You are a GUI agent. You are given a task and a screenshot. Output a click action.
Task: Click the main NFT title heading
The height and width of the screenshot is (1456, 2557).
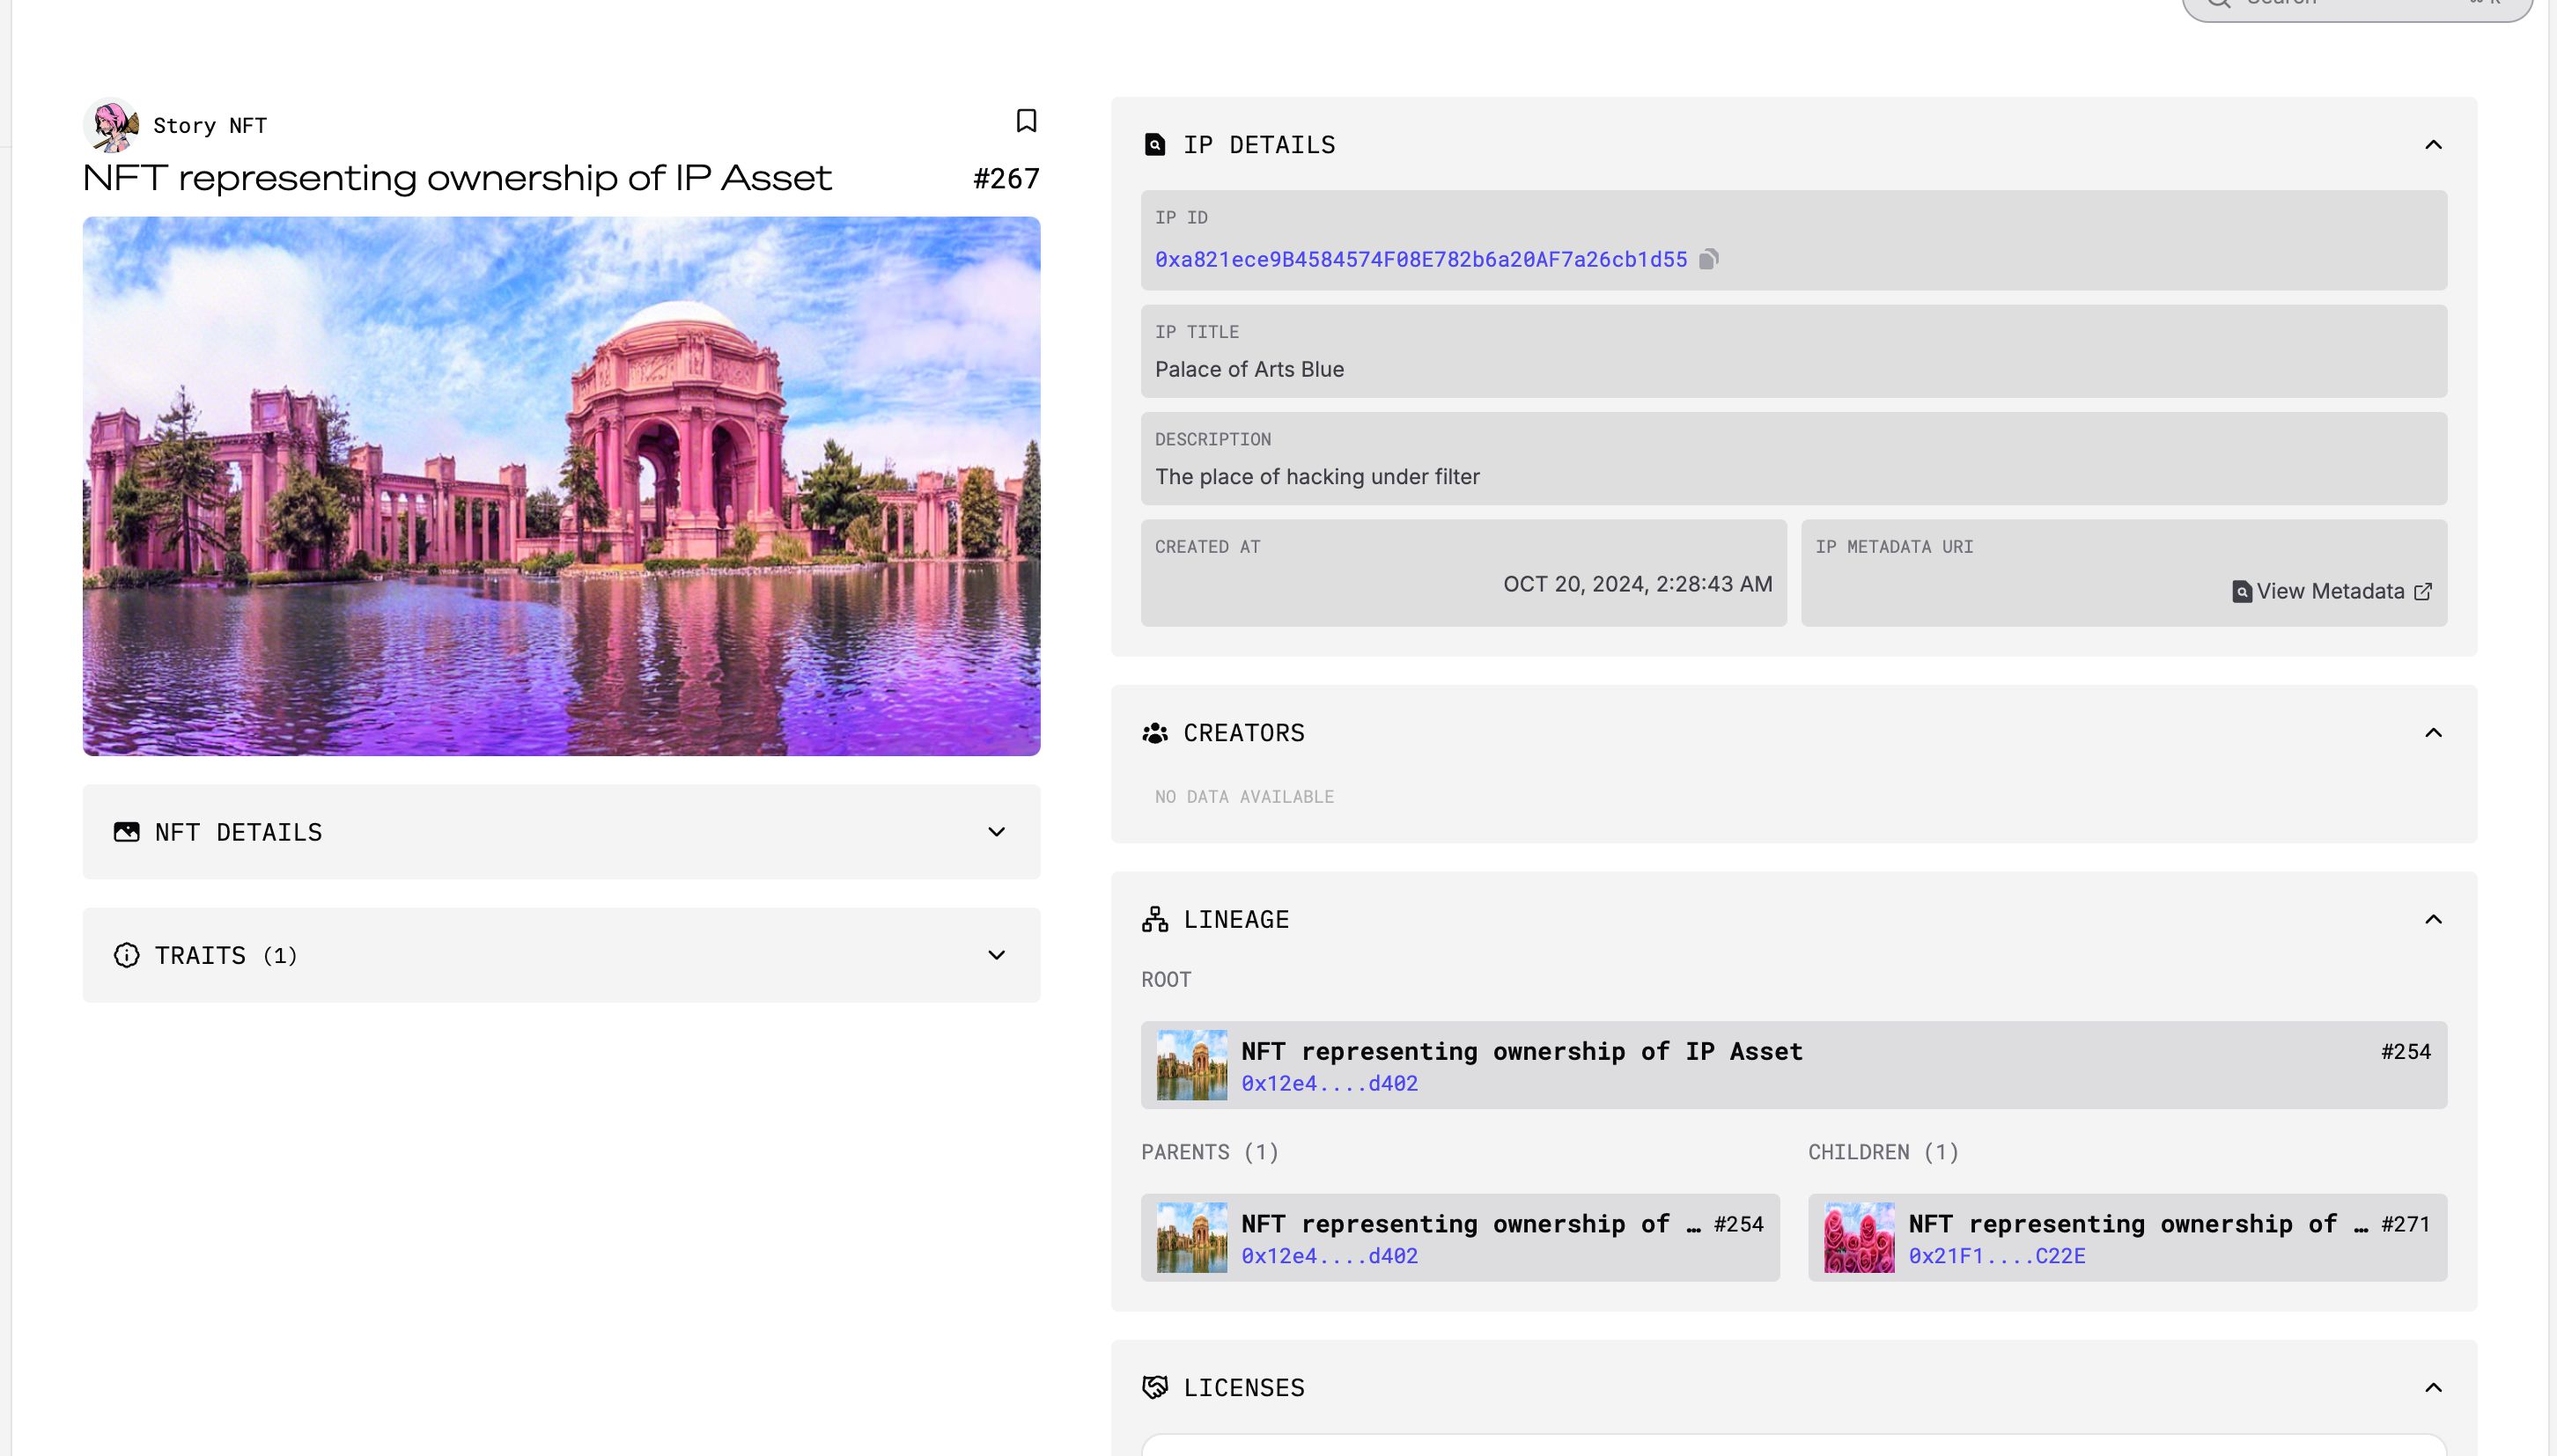457,178
